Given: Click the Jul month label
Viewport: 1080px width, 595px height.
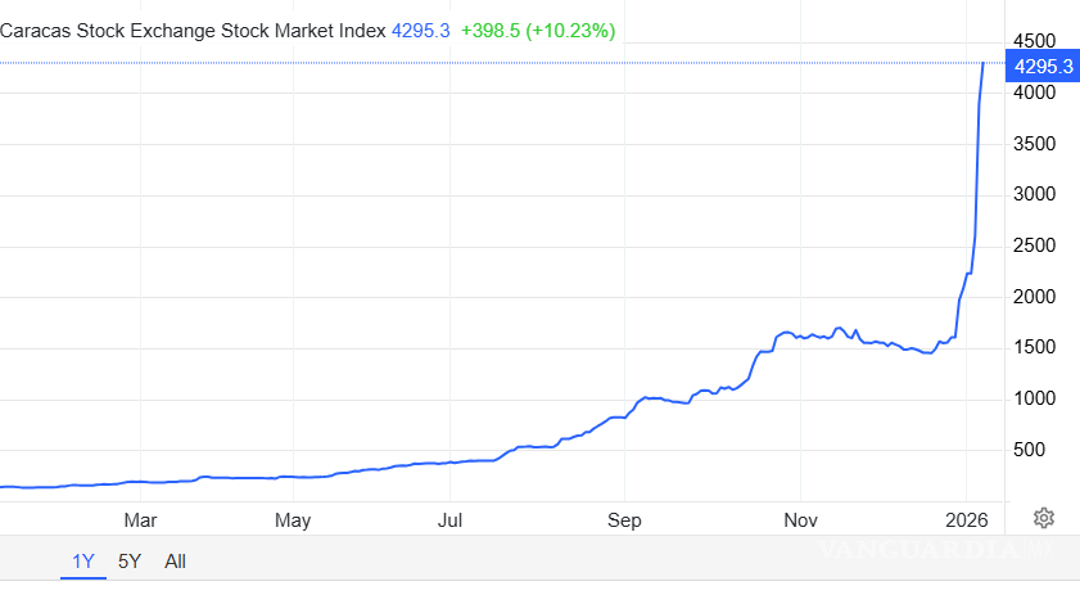Looking at the screenshot, I should pyautogui.click(x=451, y=520).
